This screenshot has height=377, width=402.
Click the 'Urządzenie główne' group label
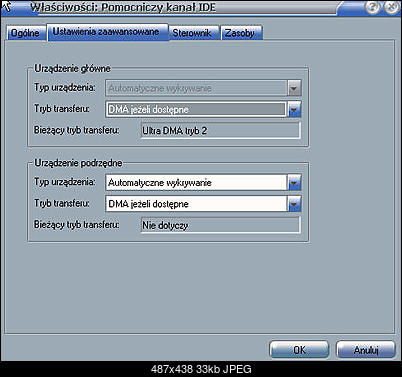(x=72, y=69)
